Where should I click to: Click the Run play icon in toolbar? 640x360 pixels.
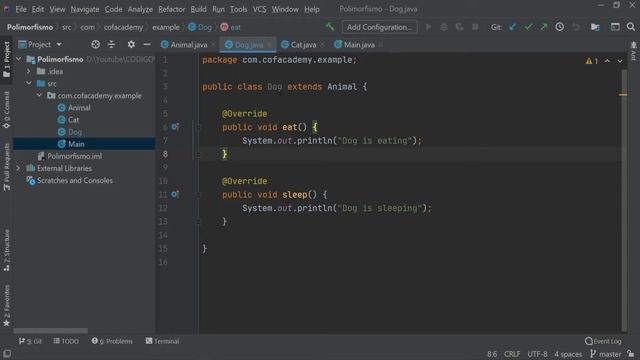(428, 27)
